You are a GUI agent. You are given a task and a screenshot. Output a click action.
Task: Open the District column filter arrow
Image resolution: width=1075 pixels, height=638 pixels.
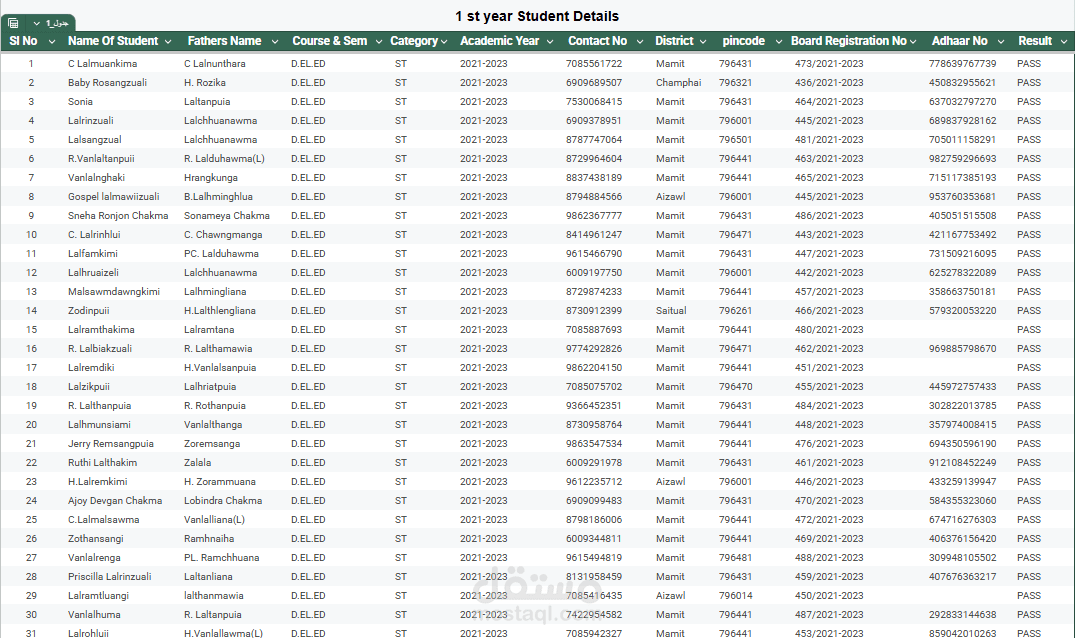[x=703, y=42]
